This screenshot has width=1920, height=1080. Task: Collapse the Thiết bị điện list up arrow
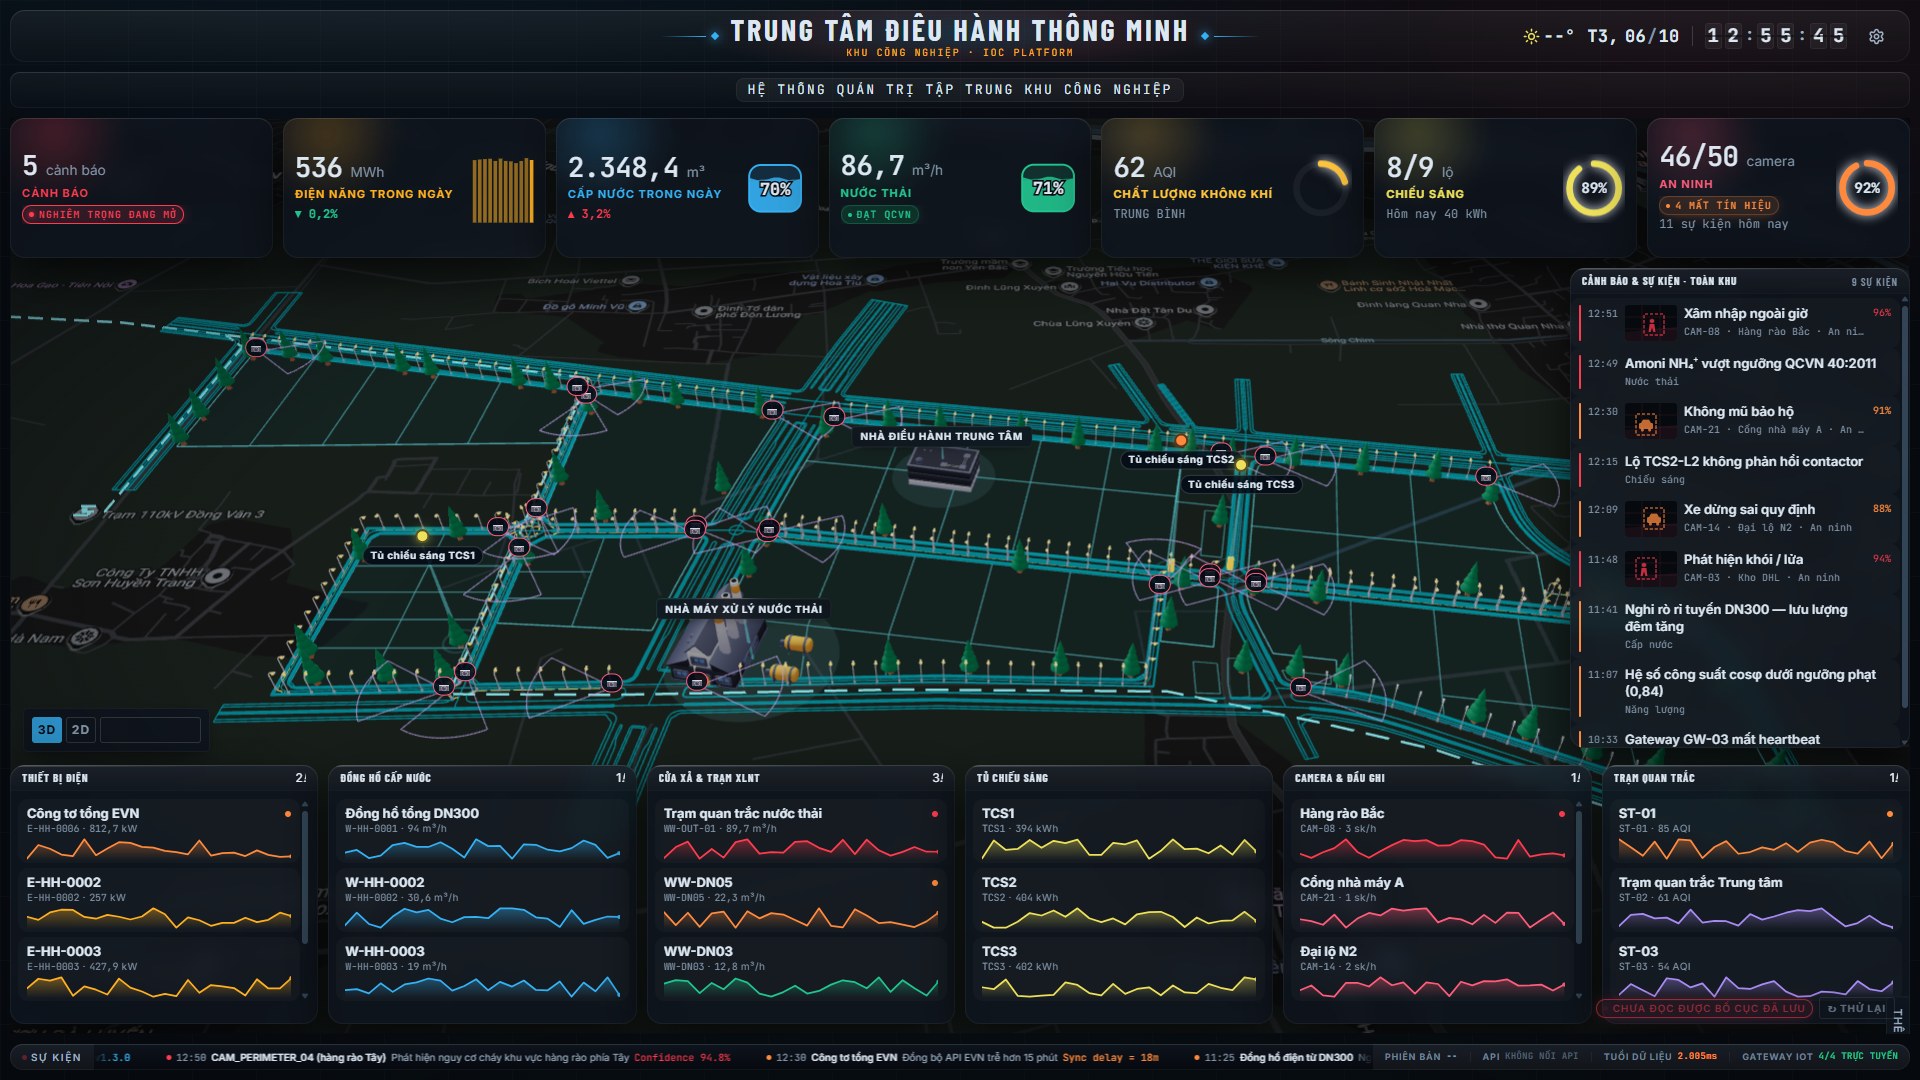coord(305,803)
